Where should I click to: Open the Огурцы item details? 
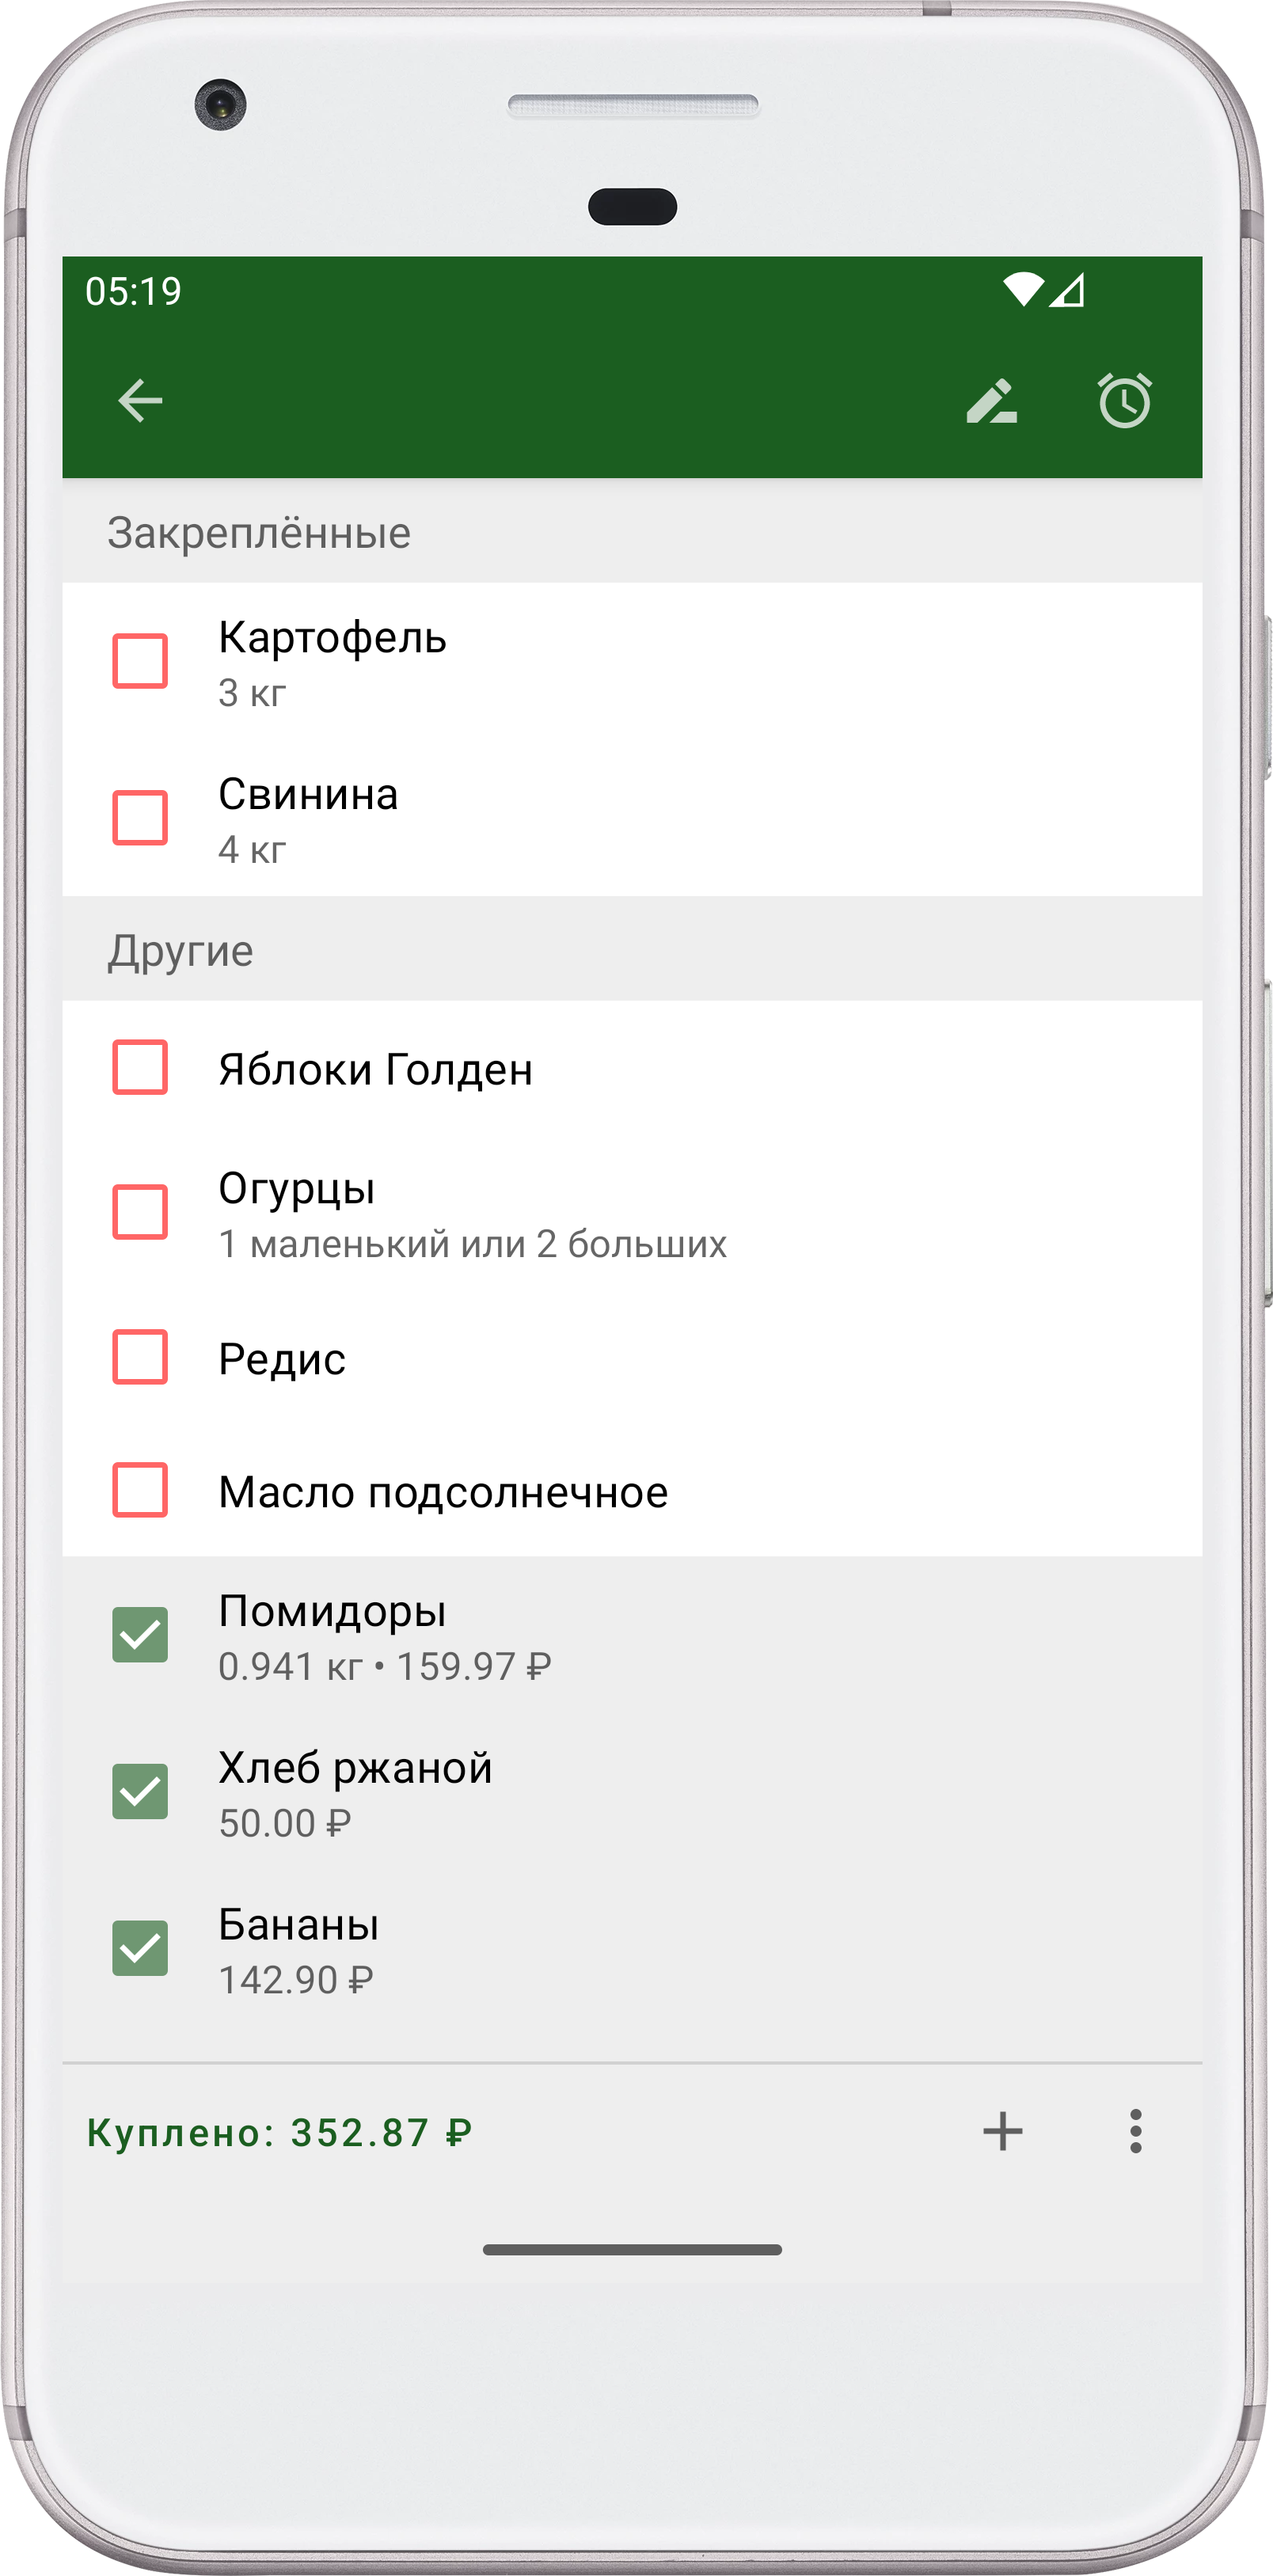[x=632, y=1213]
